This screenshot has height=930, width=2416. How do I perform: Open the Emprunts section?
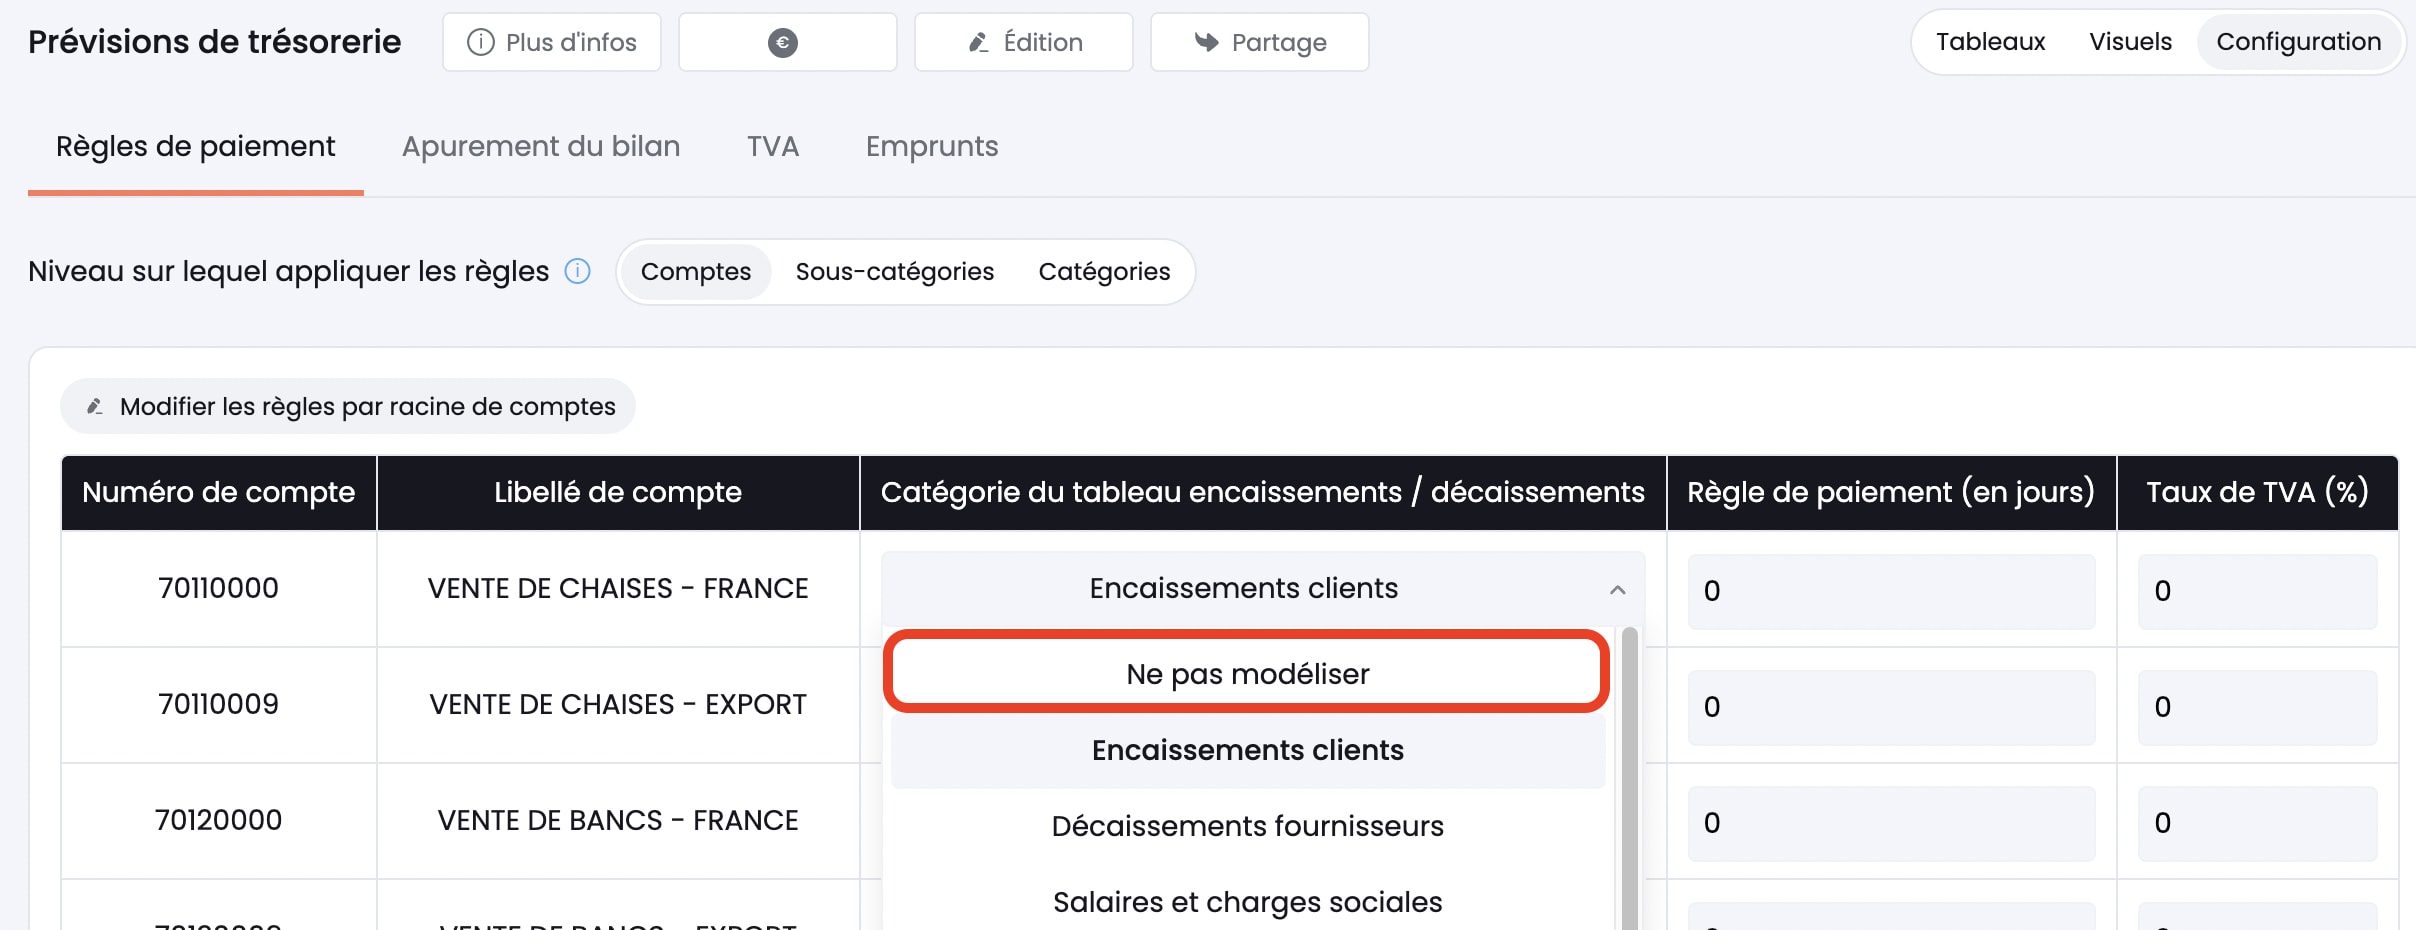(x=931, y=146)
